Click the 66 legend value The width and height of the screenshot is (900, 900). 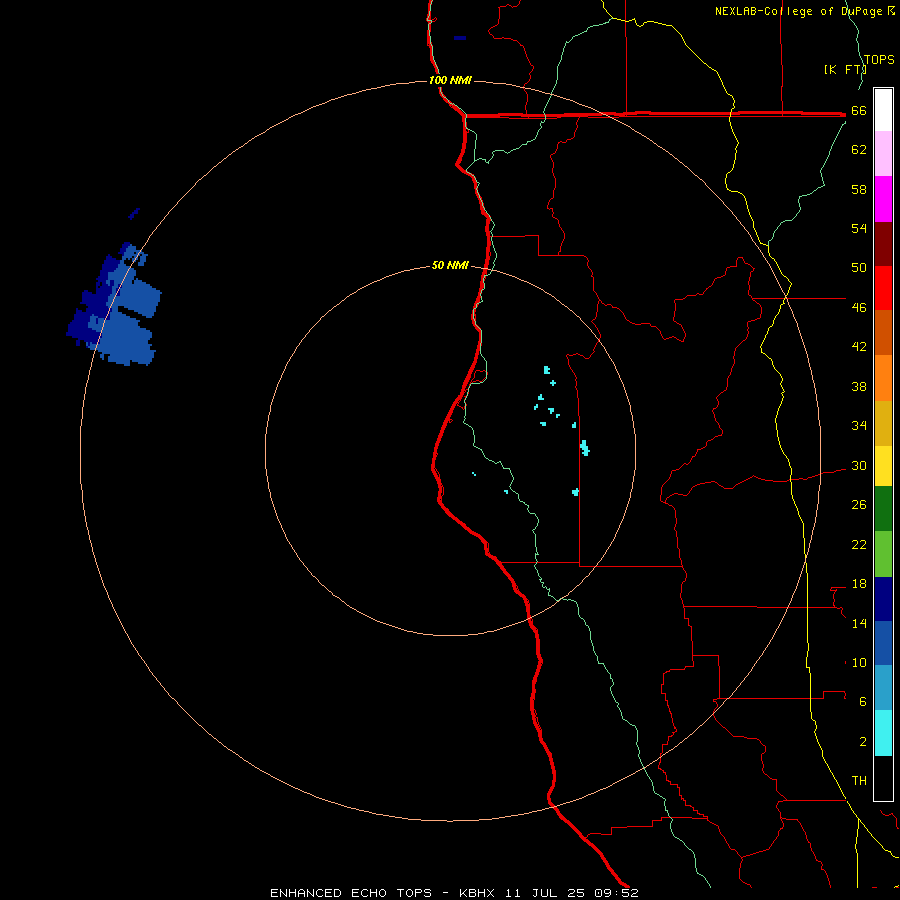(x=859, y=110)
